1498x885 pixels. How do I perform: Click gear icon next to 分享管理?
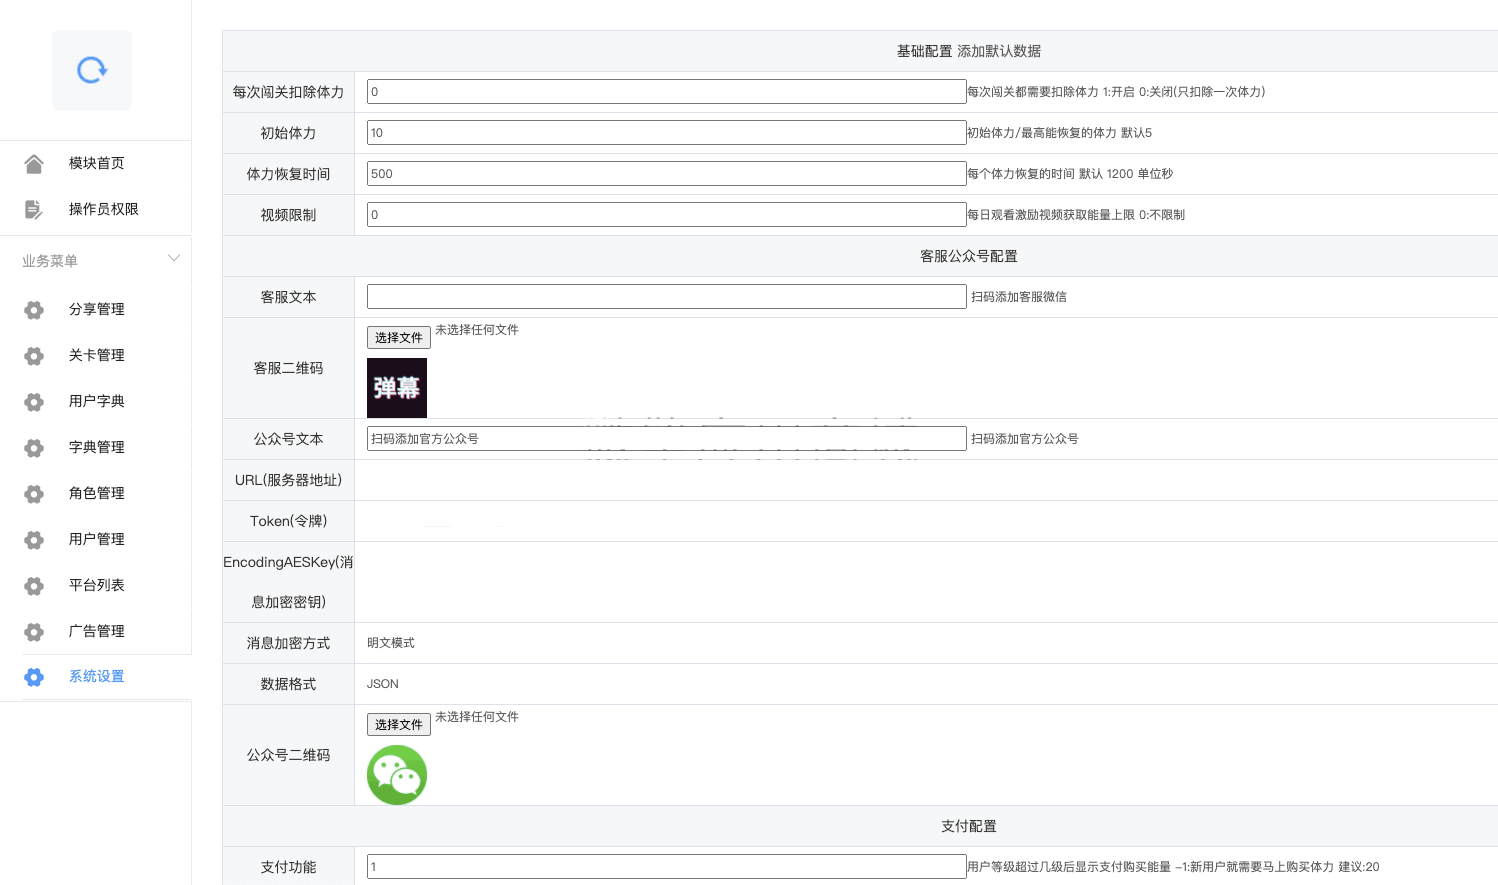coord(34,310)
